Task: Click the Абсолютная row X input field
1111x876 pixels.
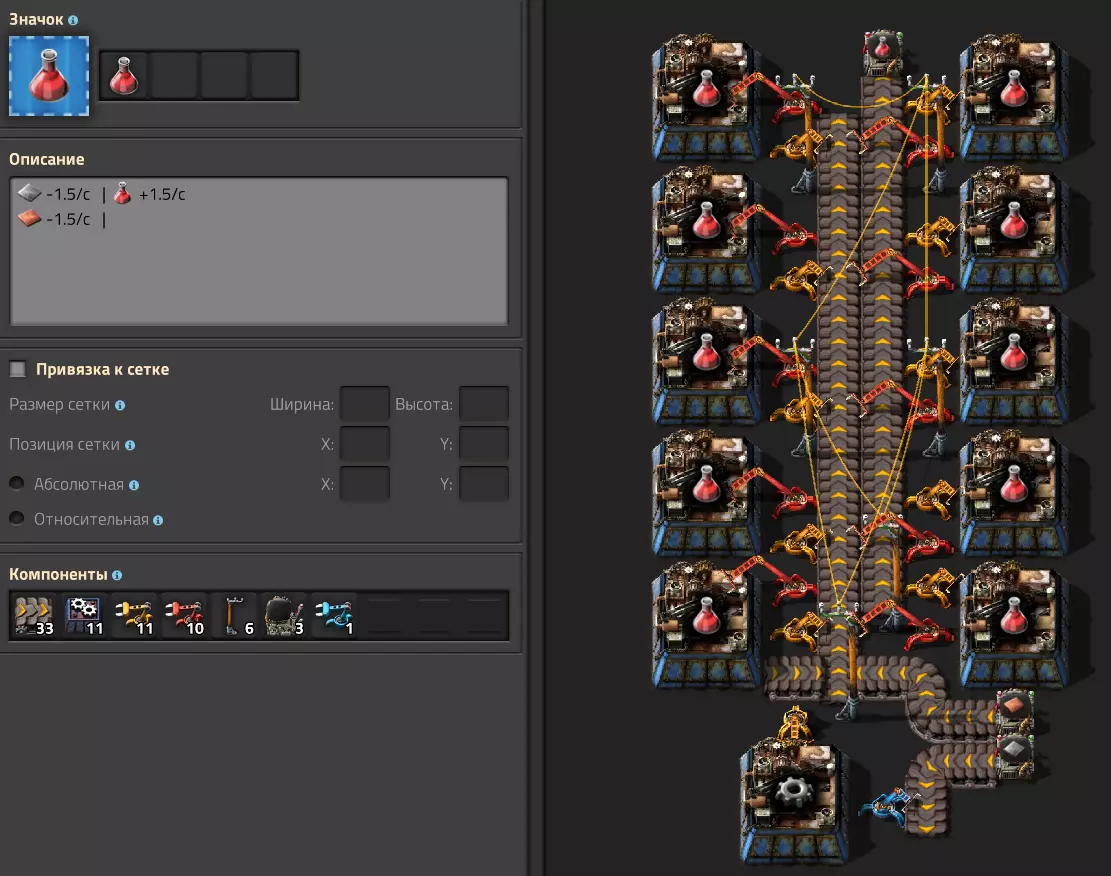Action: [365, 483]
